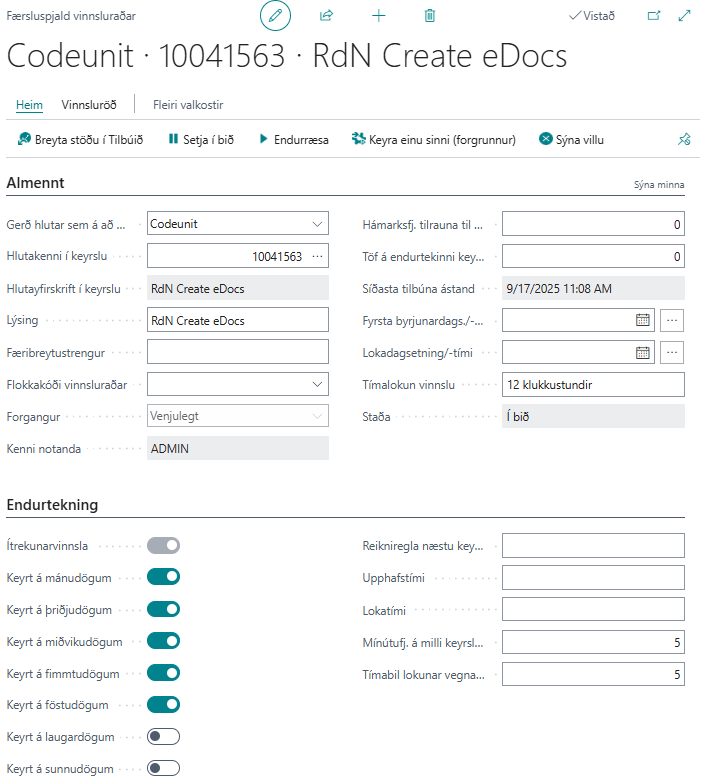Click the pencil edit icon
The width and height of the screenshot is (702, 782).
[275, 16]
